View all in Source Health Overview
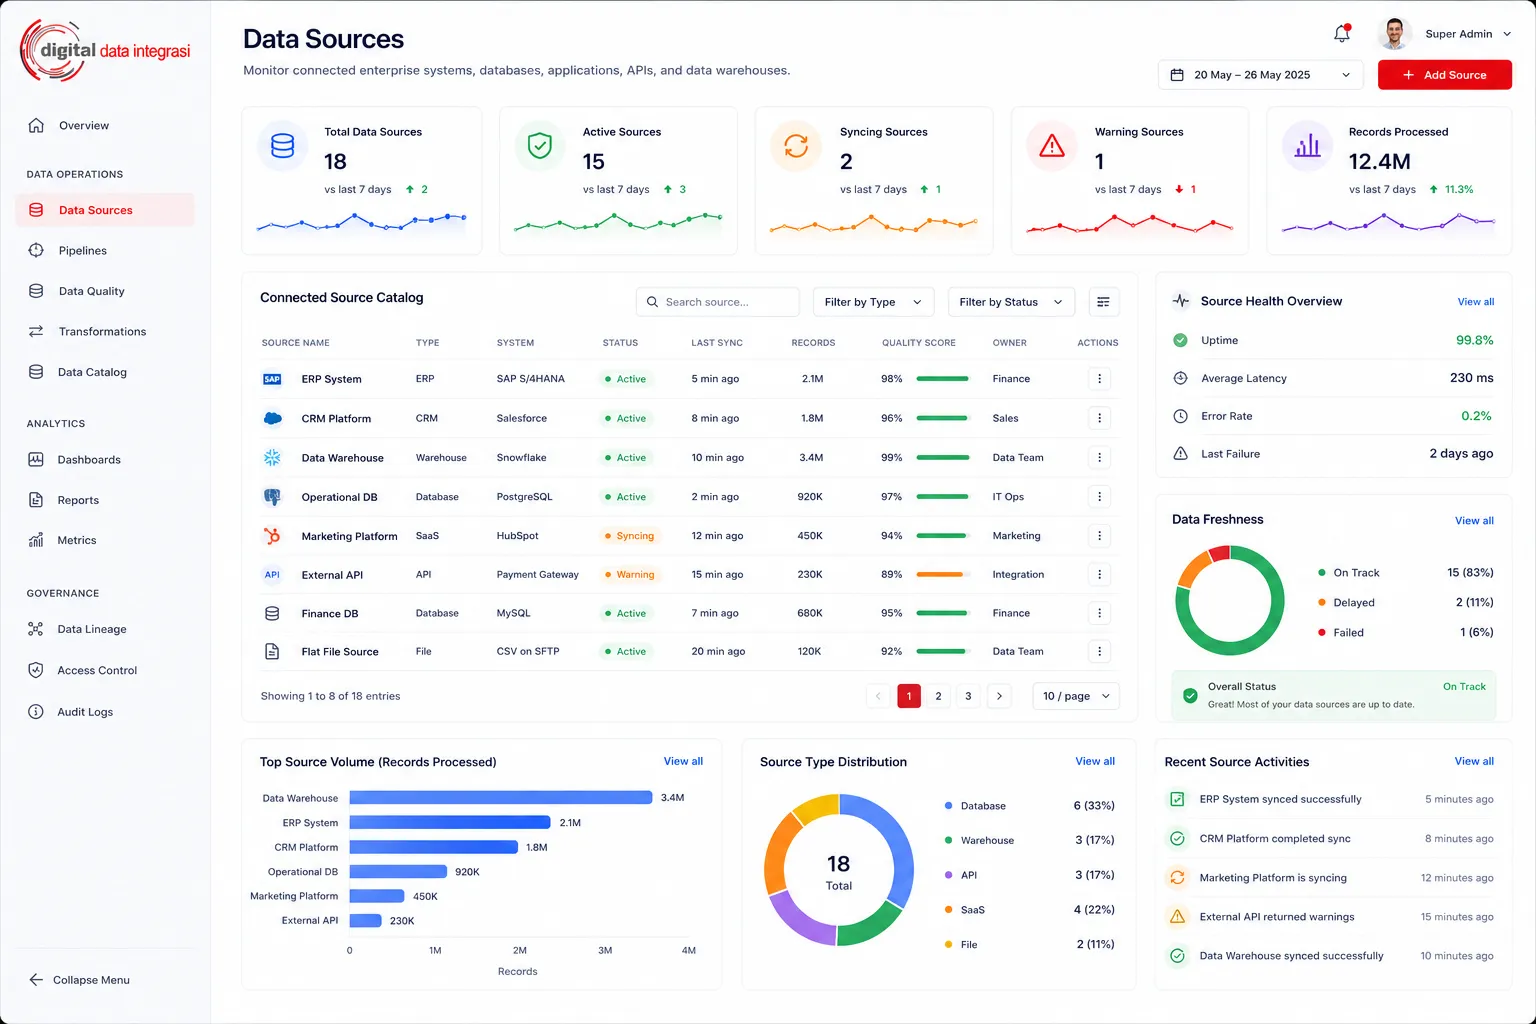The height and width of the screenshot is (1024, 1536). (1475, 302)
